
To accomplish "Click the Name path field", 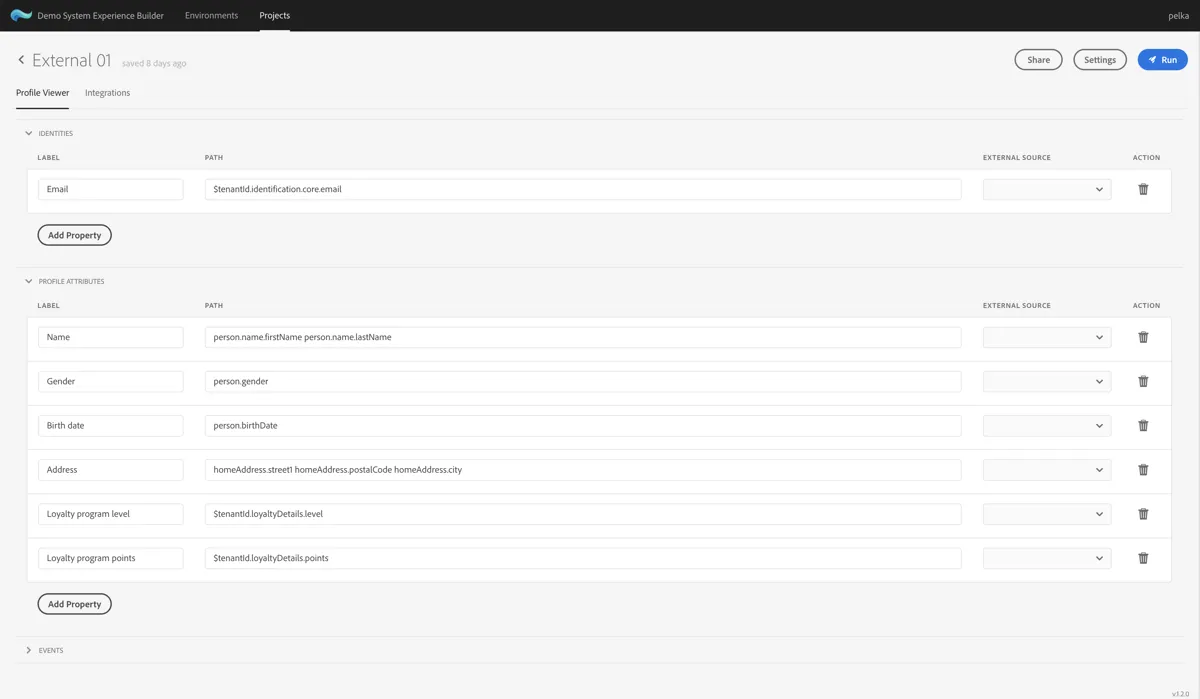I will point(583,337).
